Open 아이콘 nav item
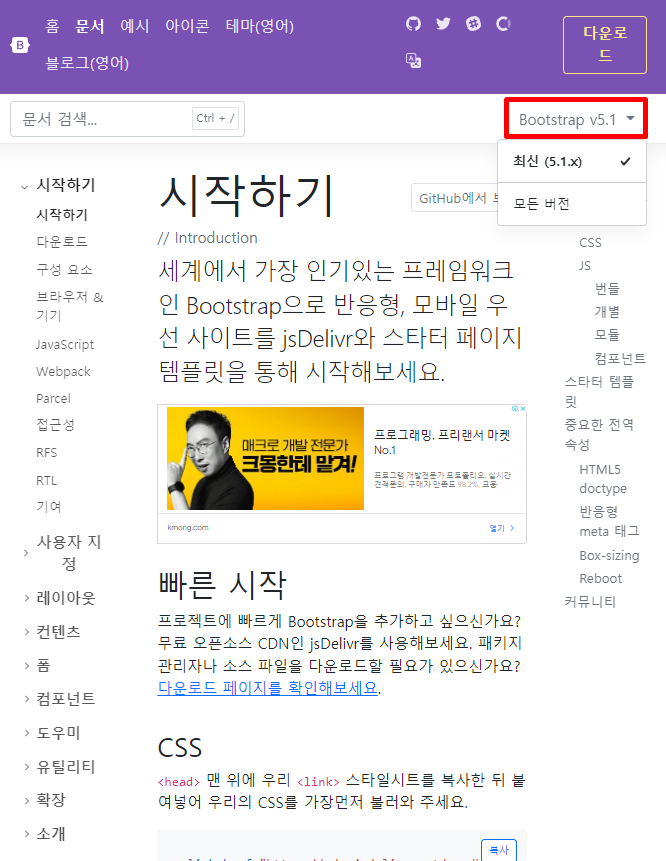 click(187, 26)
